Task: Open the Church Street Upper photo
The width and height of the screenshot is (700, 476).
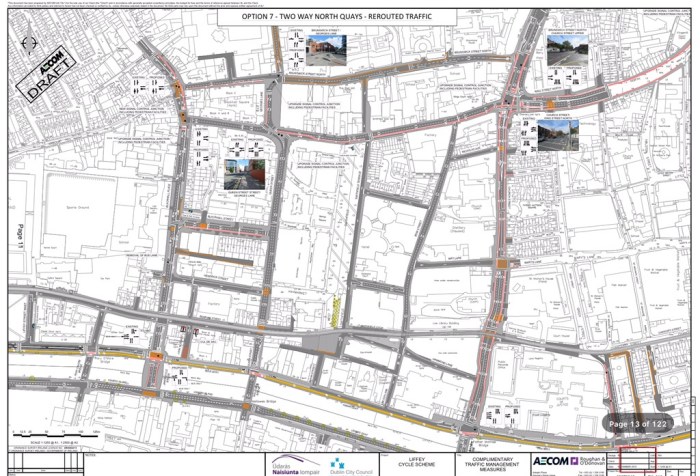Action: point(562,49)
